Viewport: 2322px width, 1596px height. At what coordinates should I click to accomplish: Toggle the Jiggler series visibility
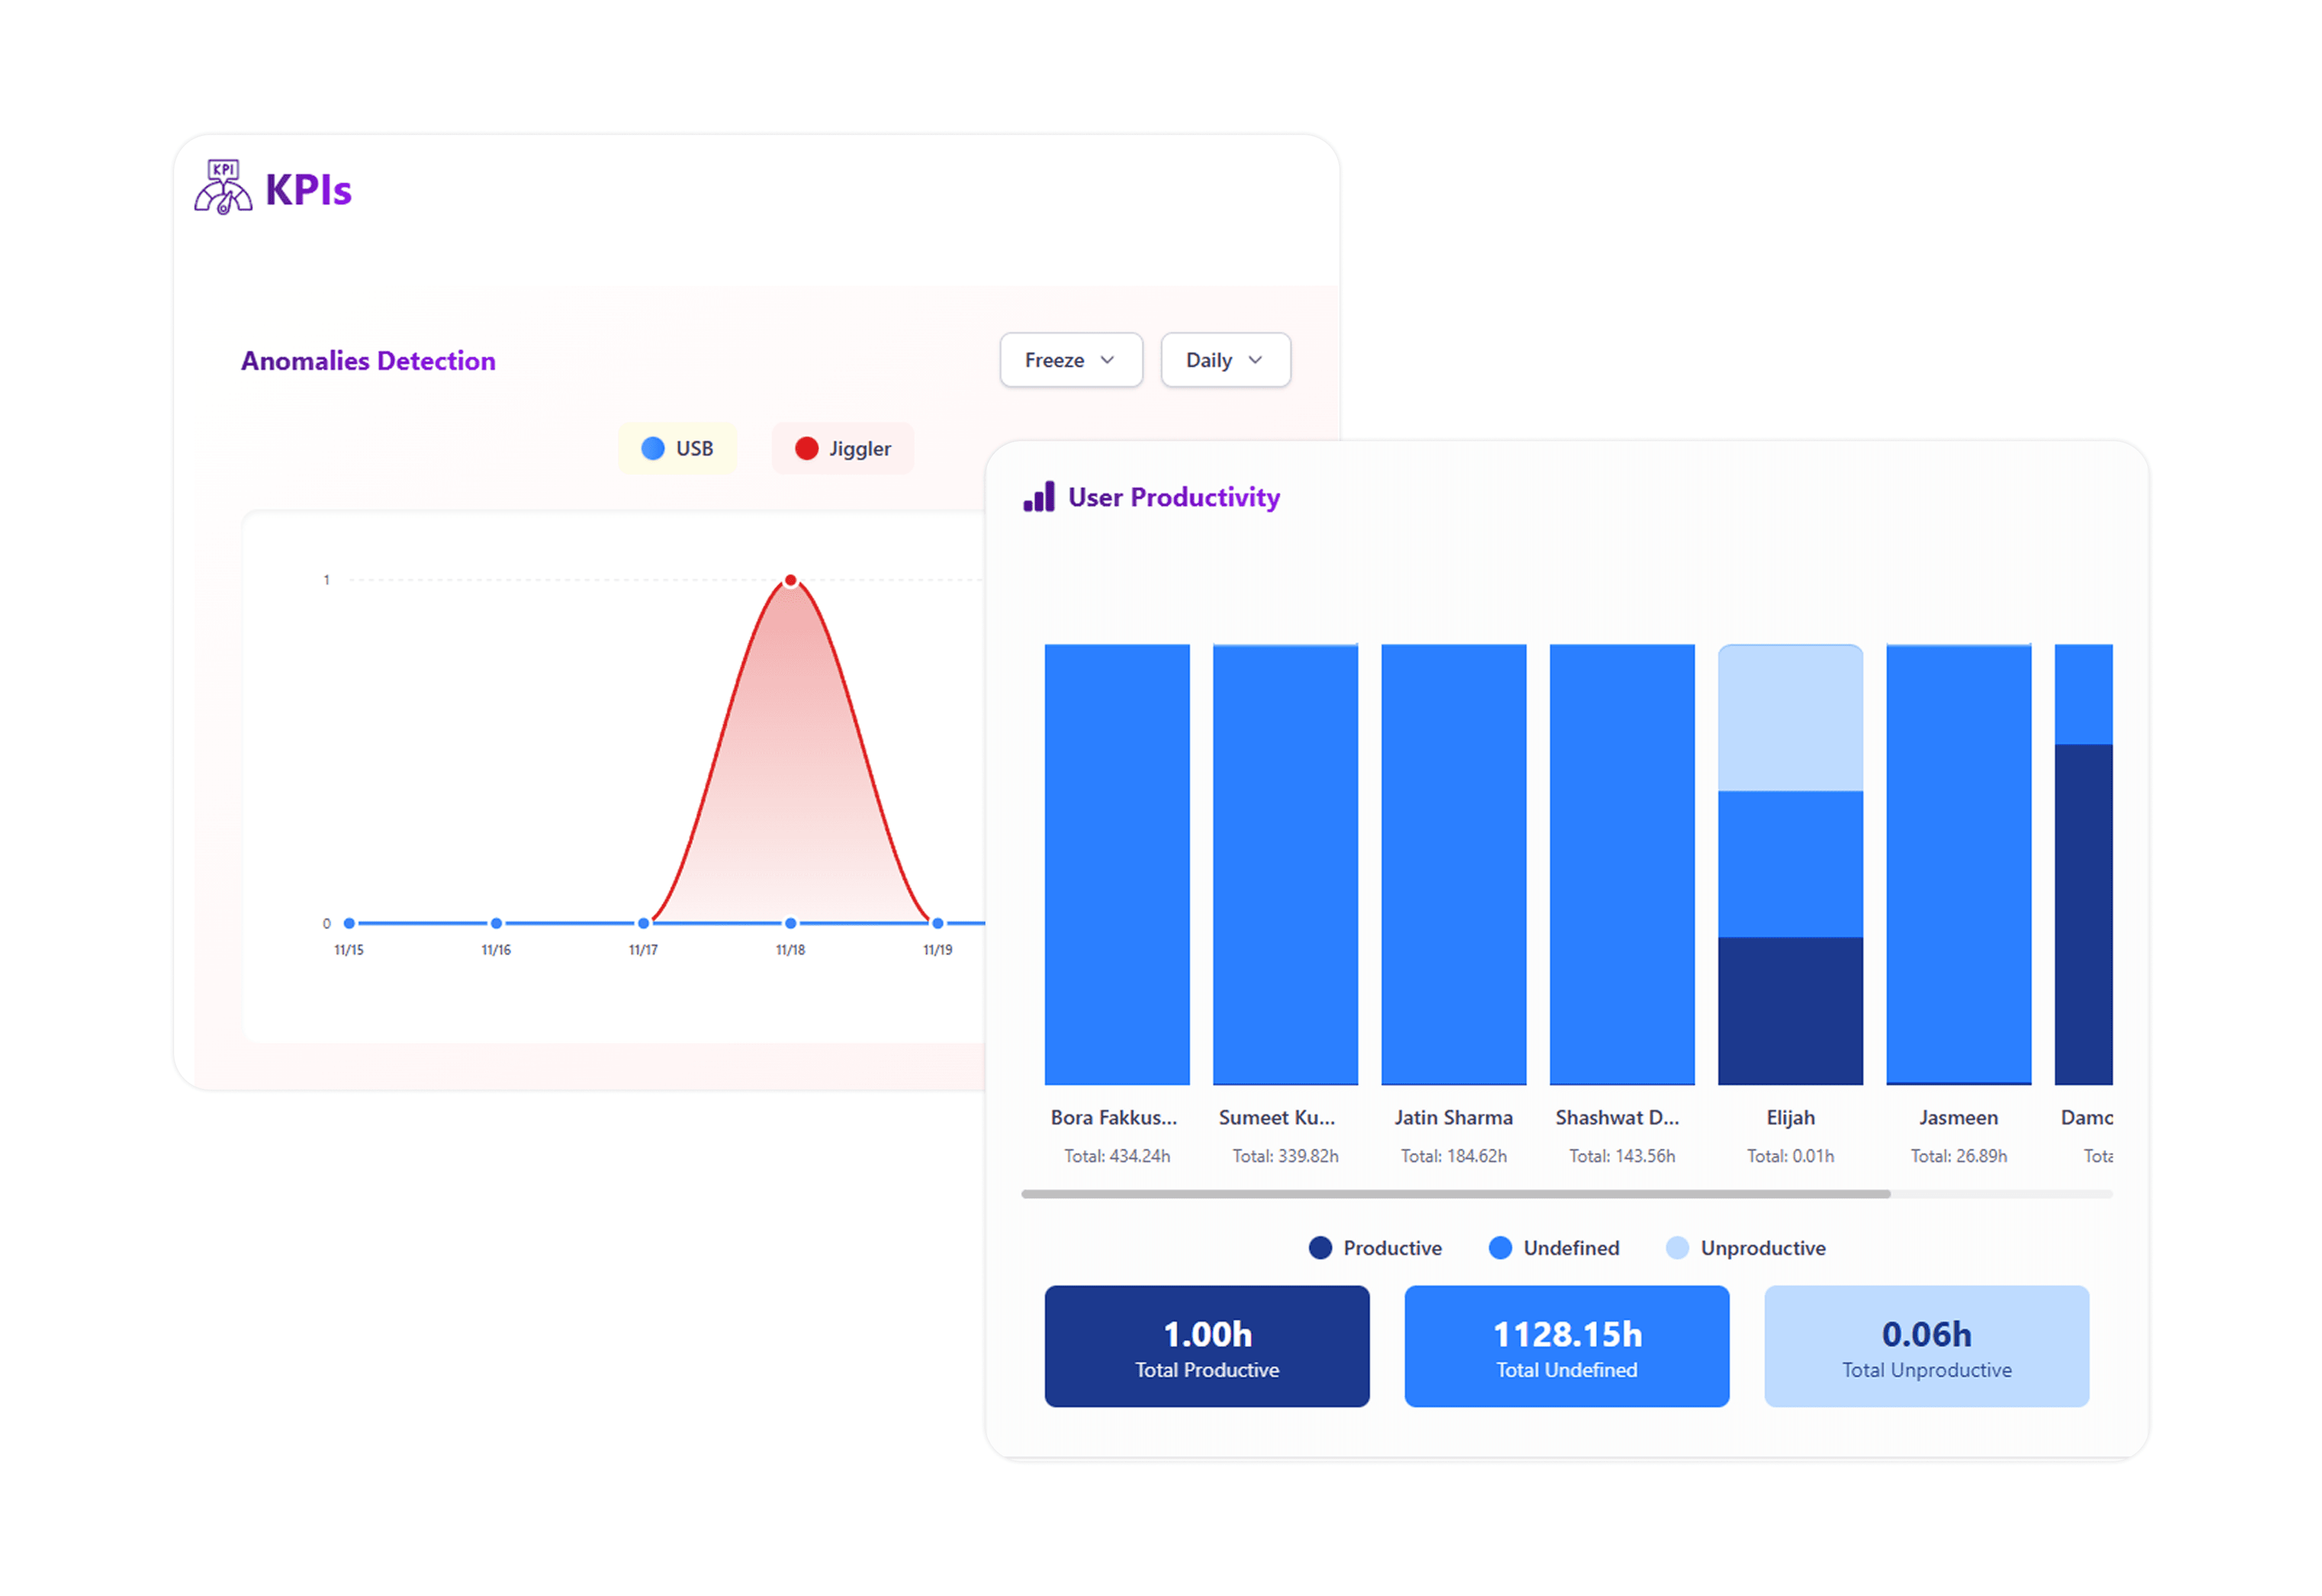[x=842, y=448]
